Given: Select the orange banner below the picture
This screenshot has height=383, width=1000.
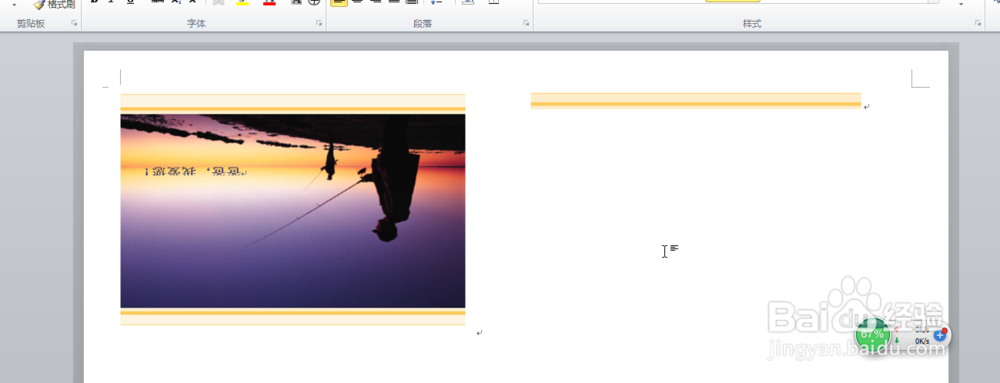Looking at the screenshot, I should coord(293,317).
